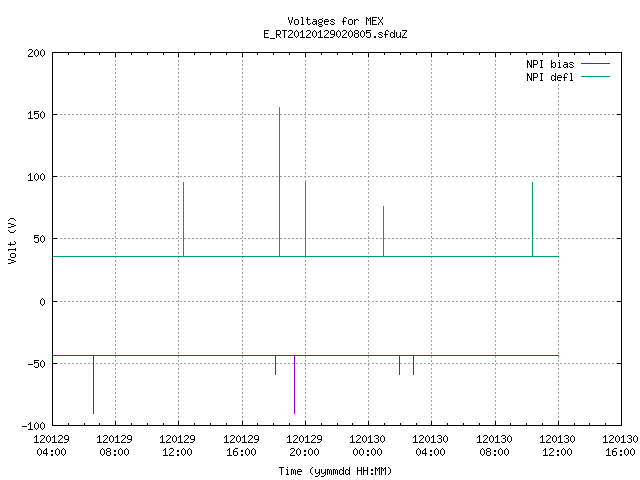Click the green NPI defl legend line
Screen dimensions: 640x480
[x=595, y=77]
